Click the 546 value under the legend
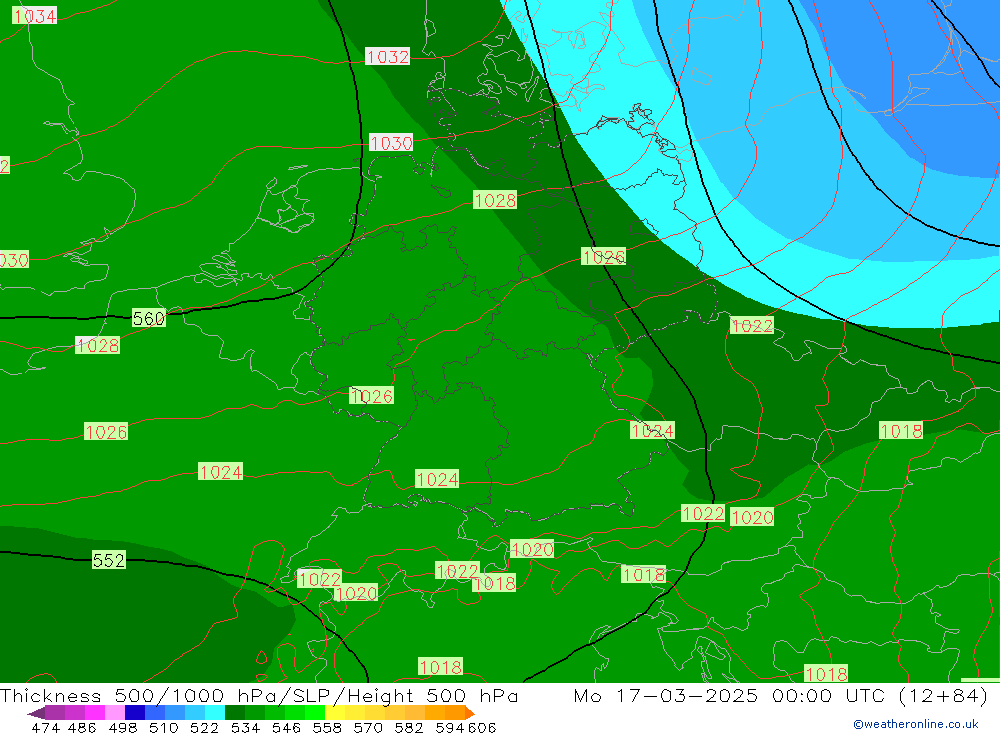The height and width of the screenshot is (733, 1000). point(286,727)
